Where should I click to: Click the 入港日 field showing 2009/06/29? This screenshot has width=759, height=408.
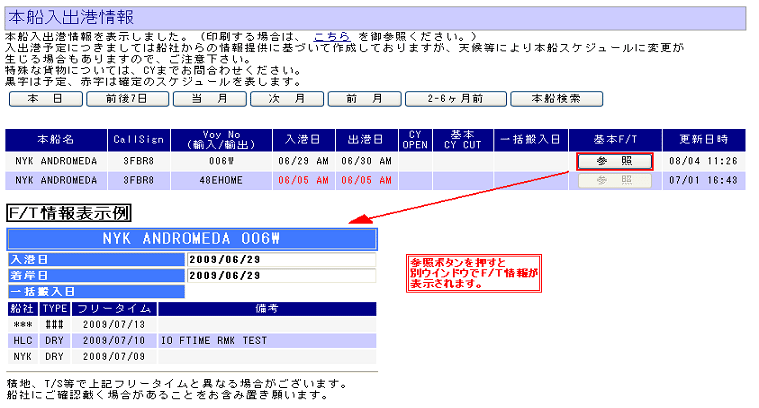(280, 260)
